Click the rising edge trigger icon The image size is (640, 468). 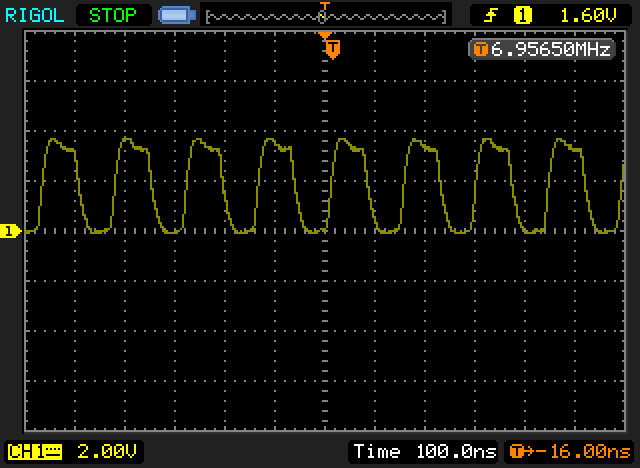(491, 16)
